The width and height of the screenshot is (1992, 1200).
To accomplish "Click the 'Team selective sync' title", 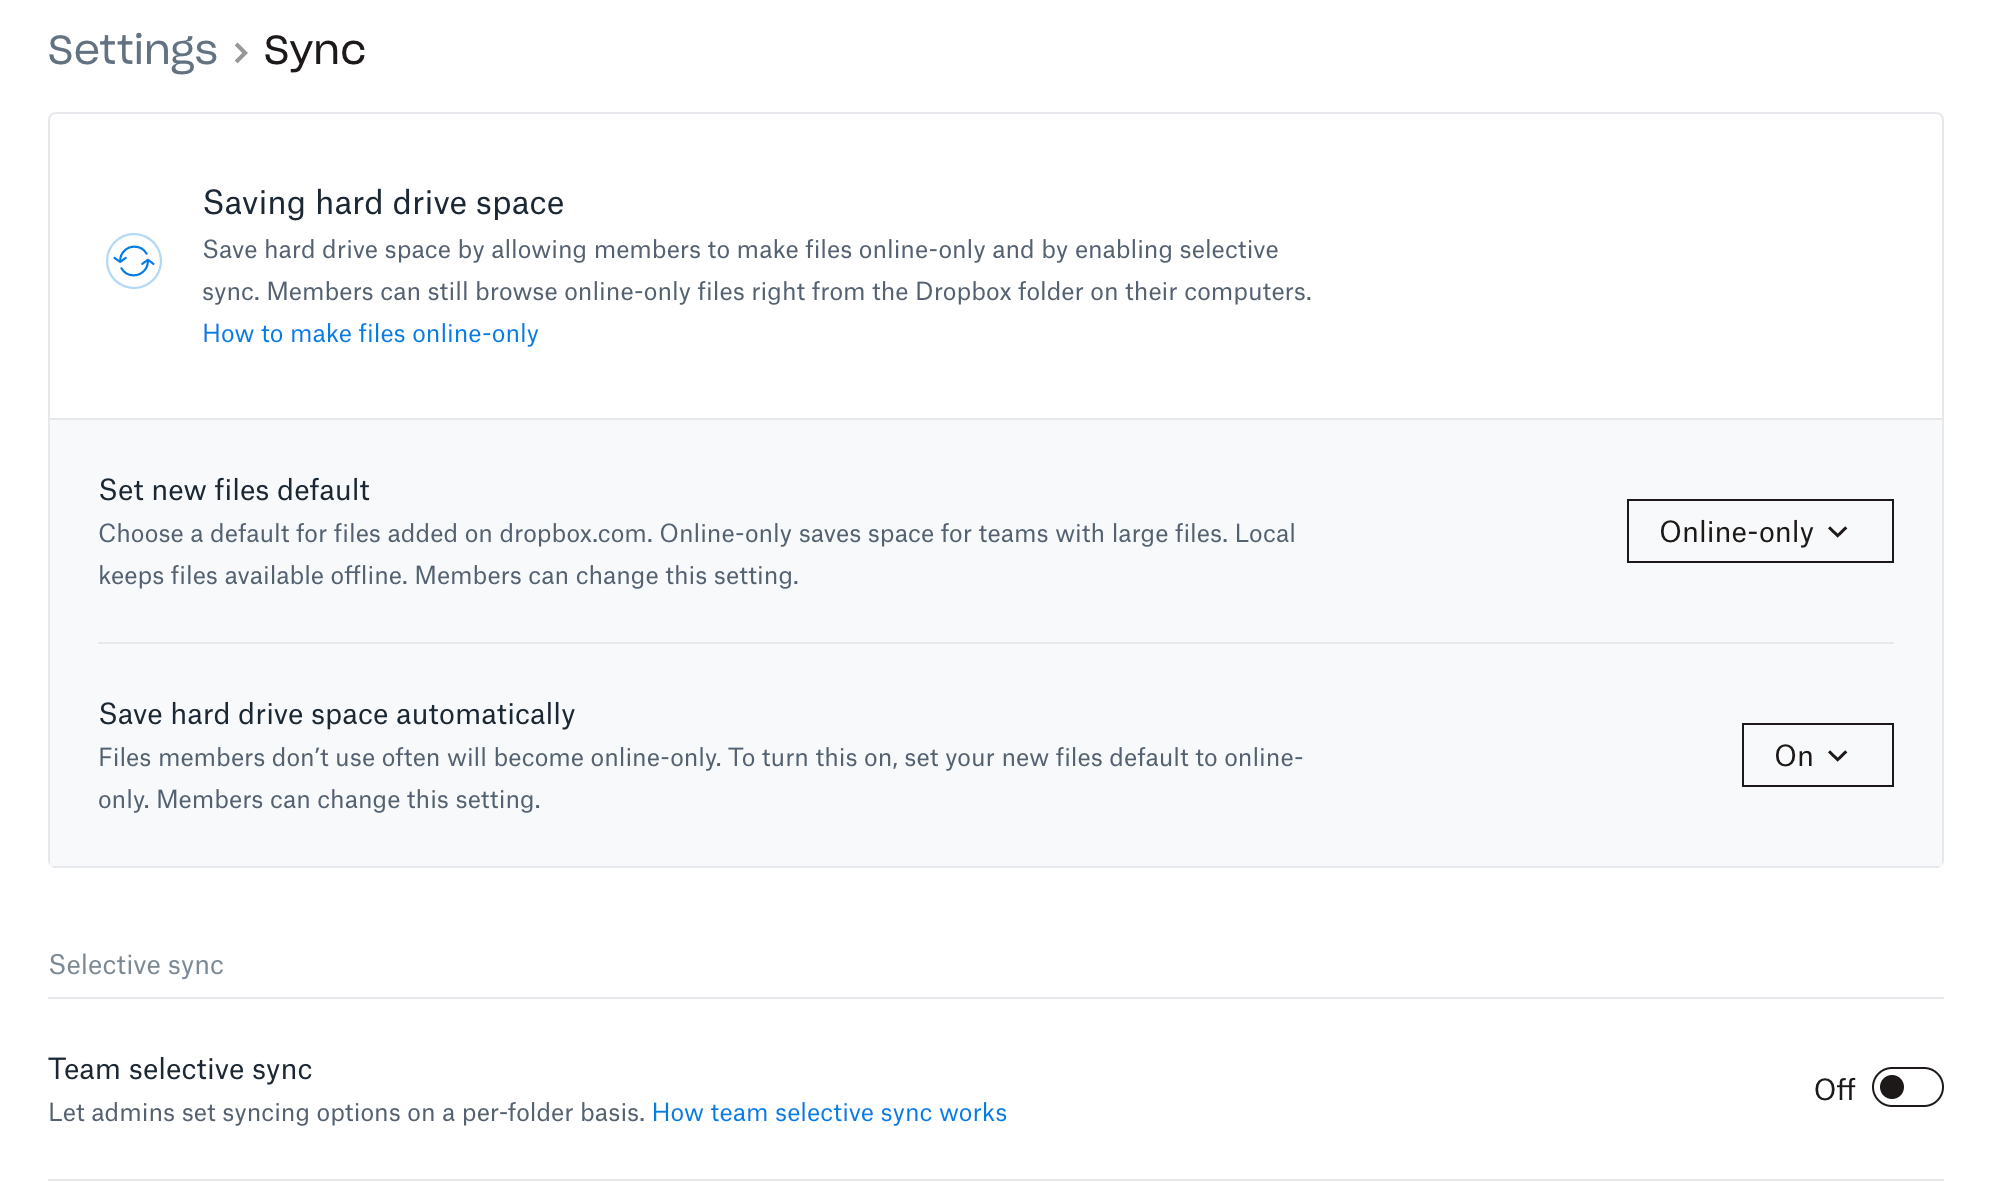I will 180,1069.
